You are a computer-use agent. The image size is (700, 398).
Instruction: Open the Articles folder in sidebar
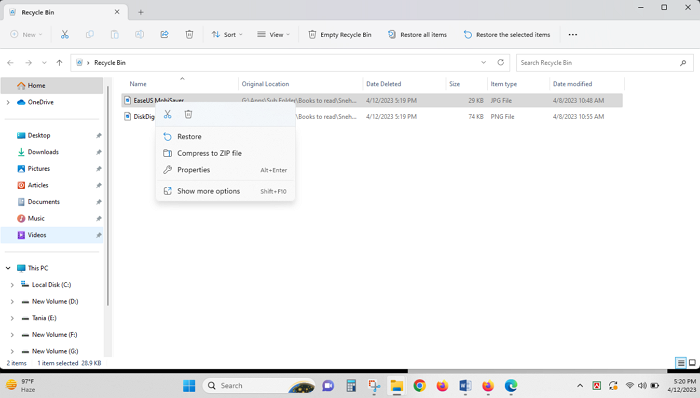point(52,185)
